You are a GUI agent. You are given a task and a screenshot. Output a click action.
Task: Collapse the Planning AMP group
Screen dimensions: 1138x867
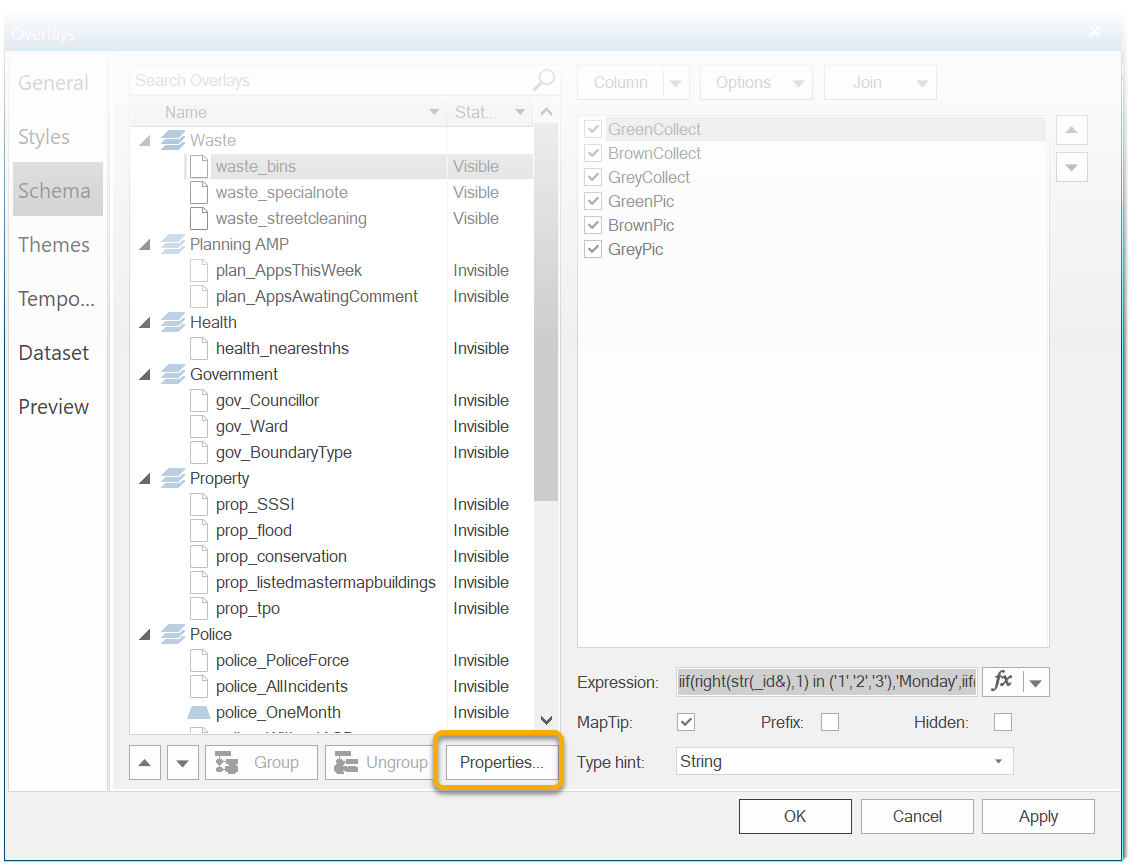(146, 245)
